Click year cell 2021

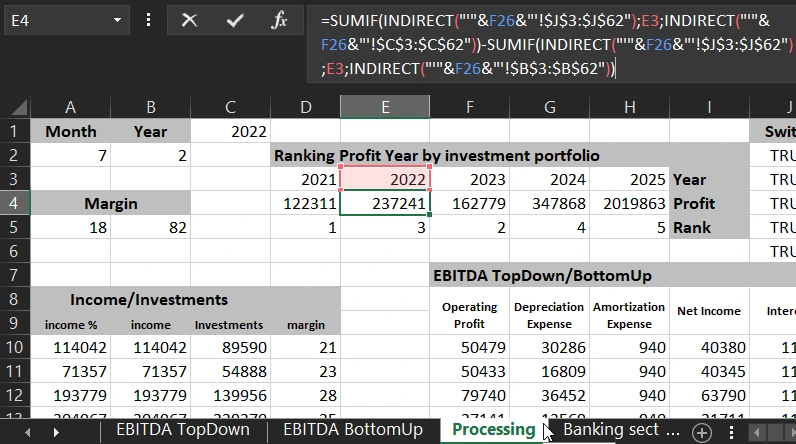coord(306,180)
